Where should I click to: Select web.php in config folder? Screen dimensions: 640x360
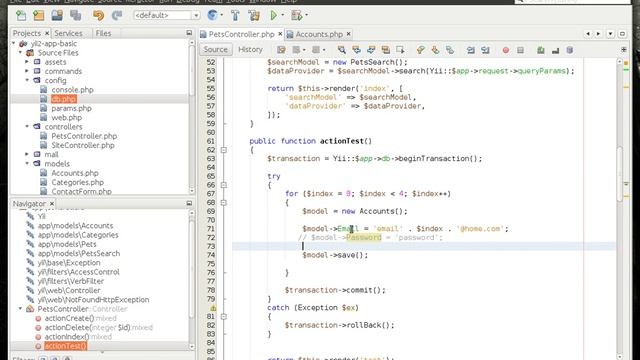(x=67, y=118)
